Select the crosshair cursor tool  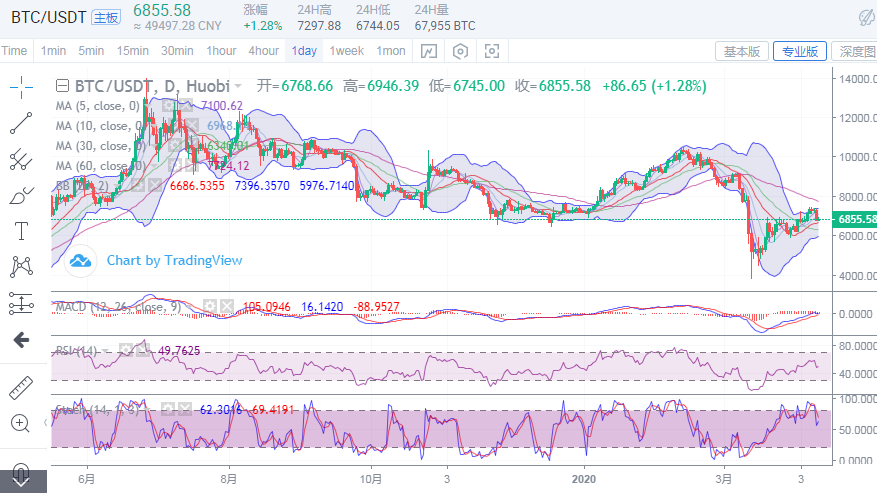pos(21,87)
